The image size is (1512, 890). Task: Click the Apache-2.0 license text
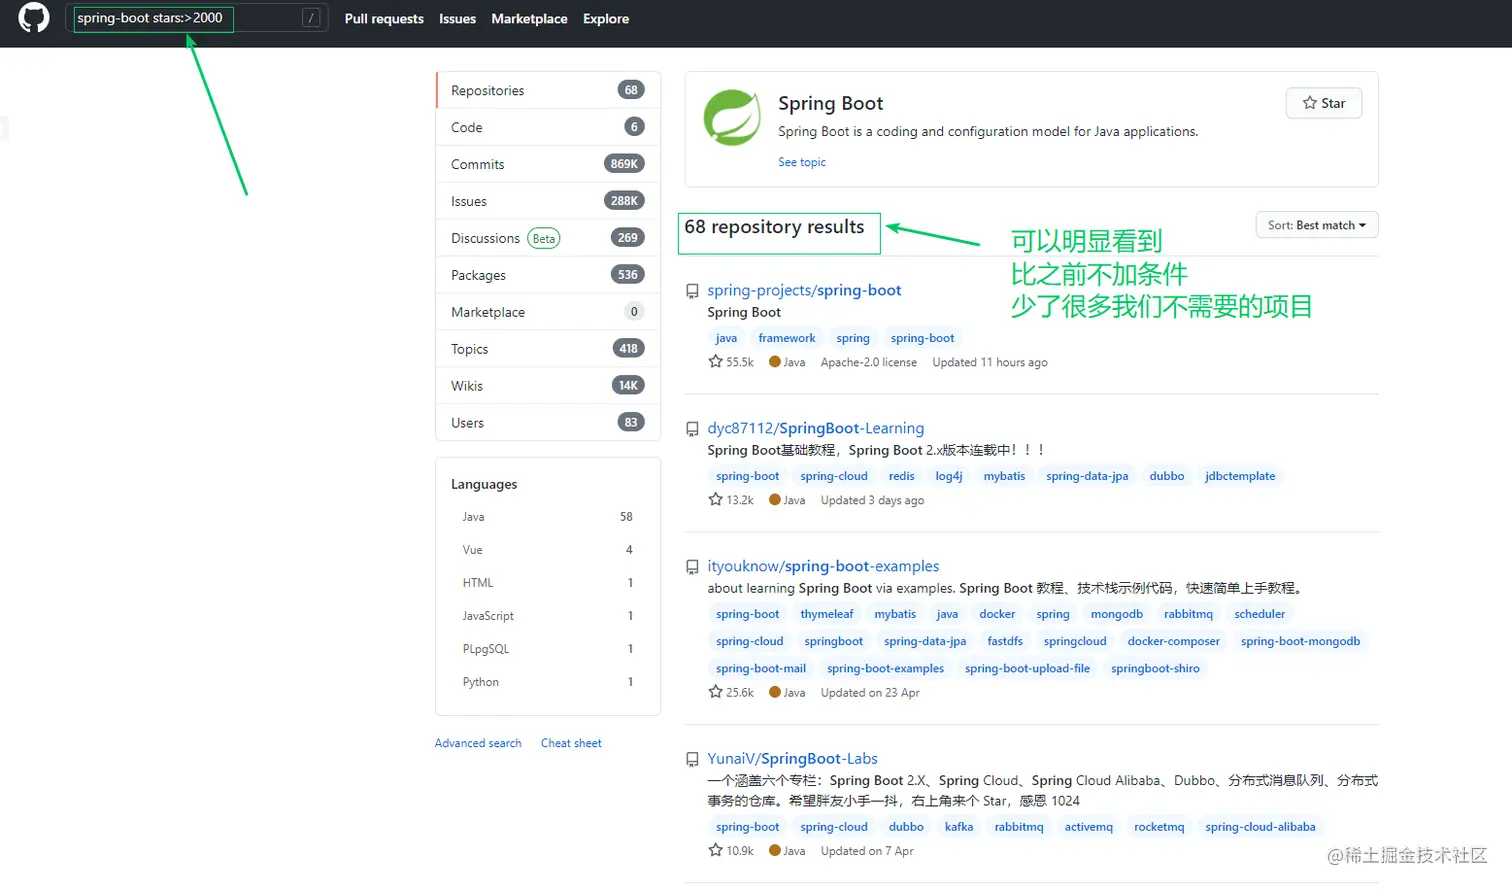pos(868,362)
